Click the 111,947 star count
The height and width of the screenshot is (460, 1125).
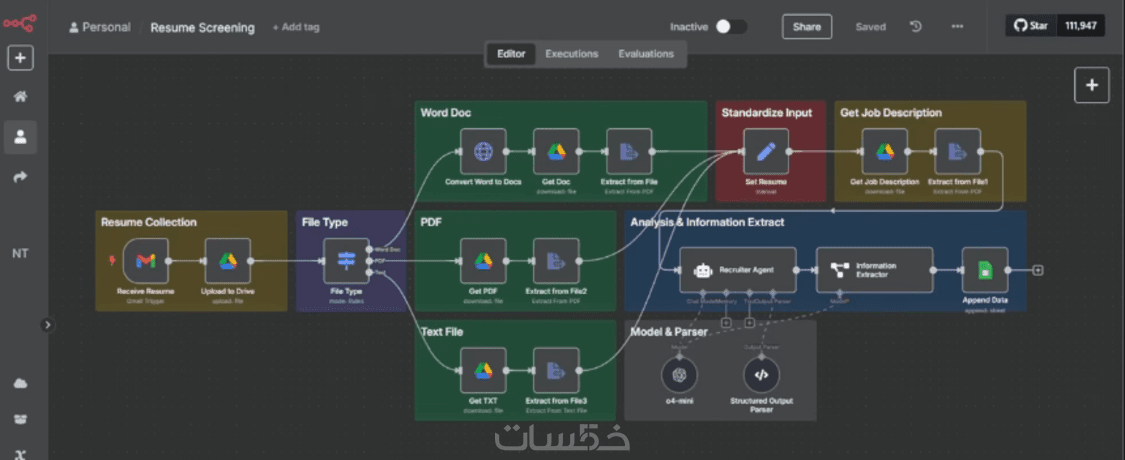tap(1081, 26)
